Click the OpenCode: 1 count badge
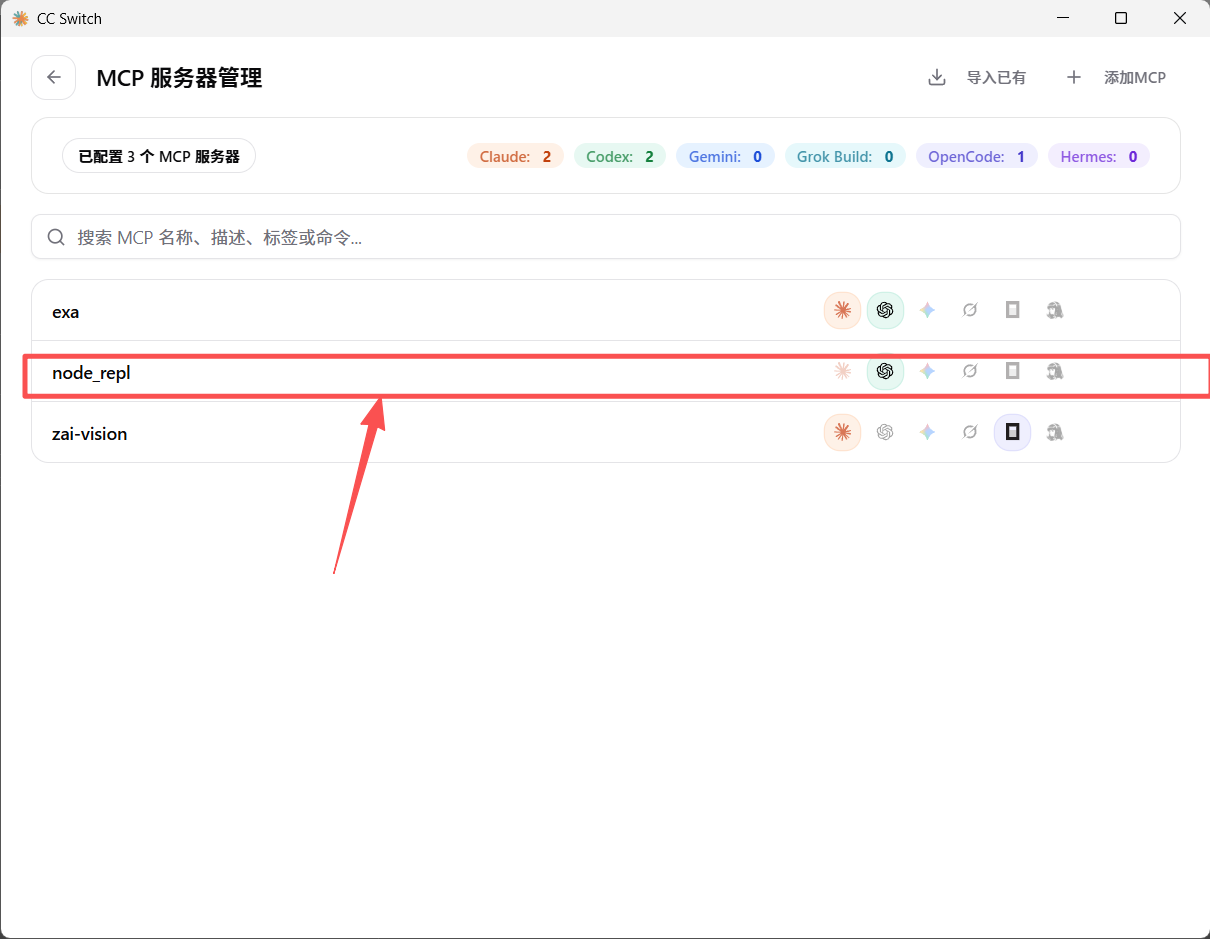The image size is (1210, 939). [x=977, y=156]
